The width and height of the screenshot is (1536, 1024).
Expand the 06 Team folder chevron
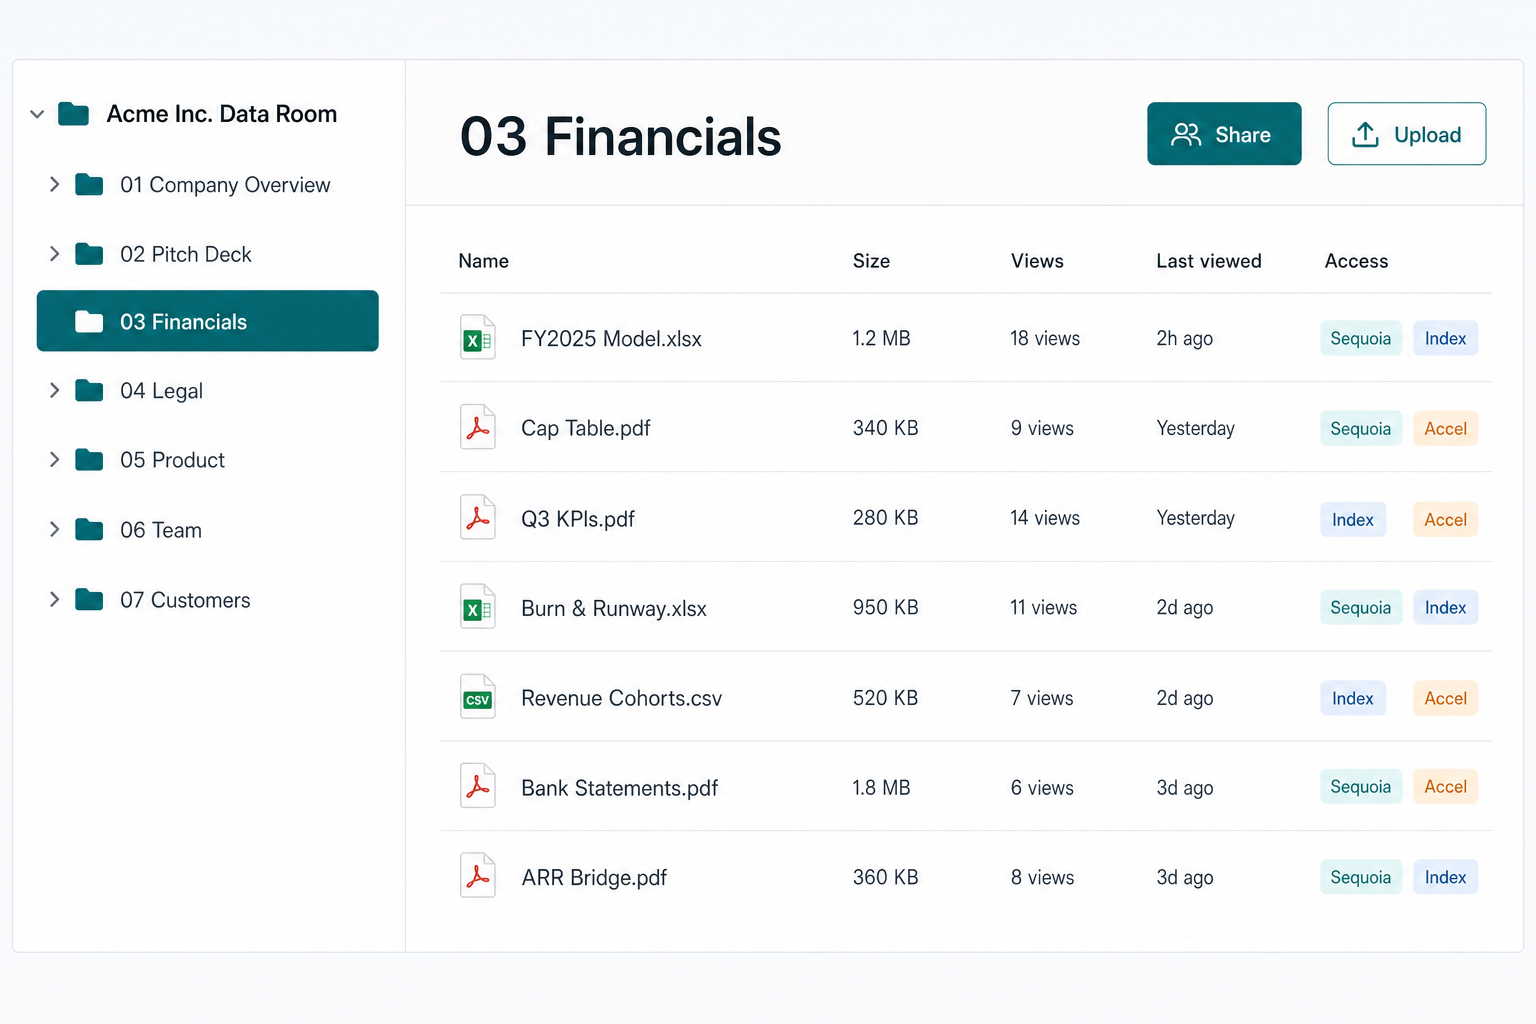pos(54,529)
